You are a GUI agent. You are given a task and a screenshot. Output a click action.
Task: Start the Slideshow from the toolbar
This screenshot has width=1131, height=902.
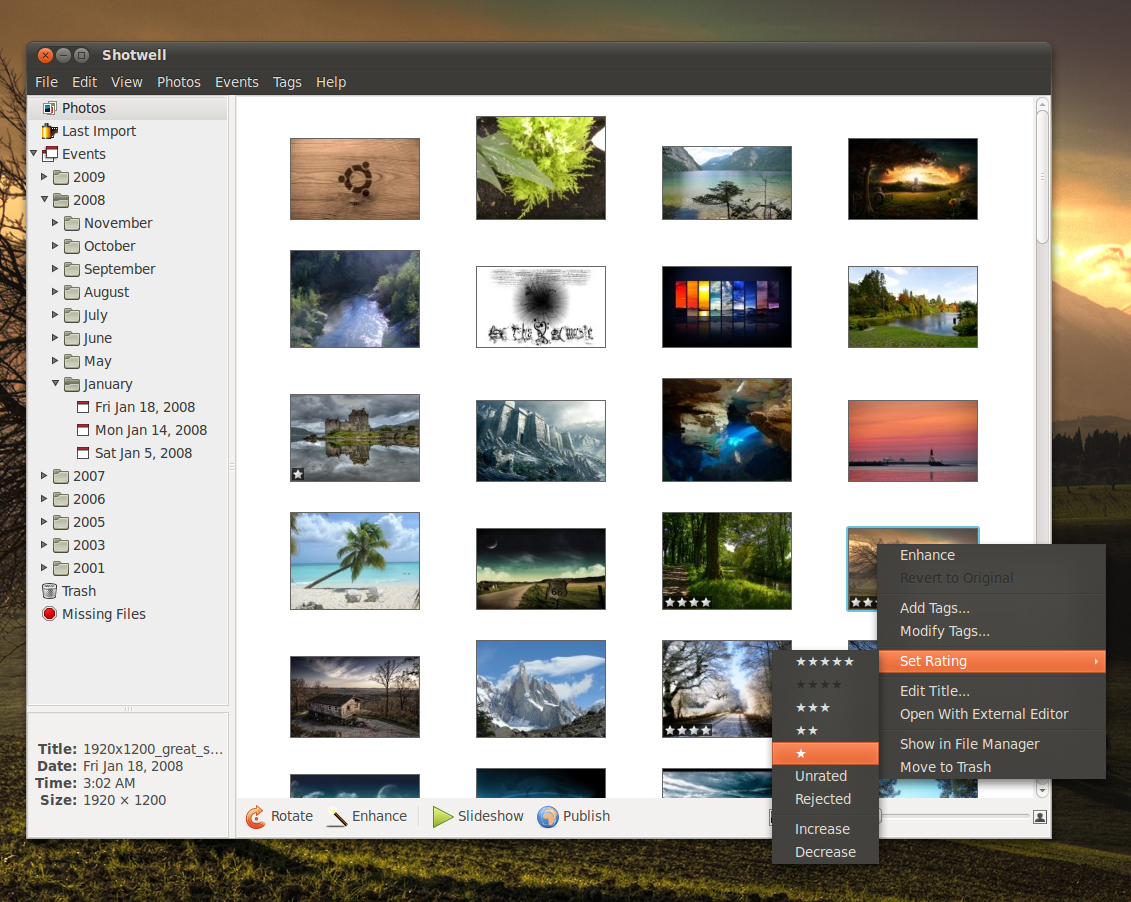pos(478,816)
